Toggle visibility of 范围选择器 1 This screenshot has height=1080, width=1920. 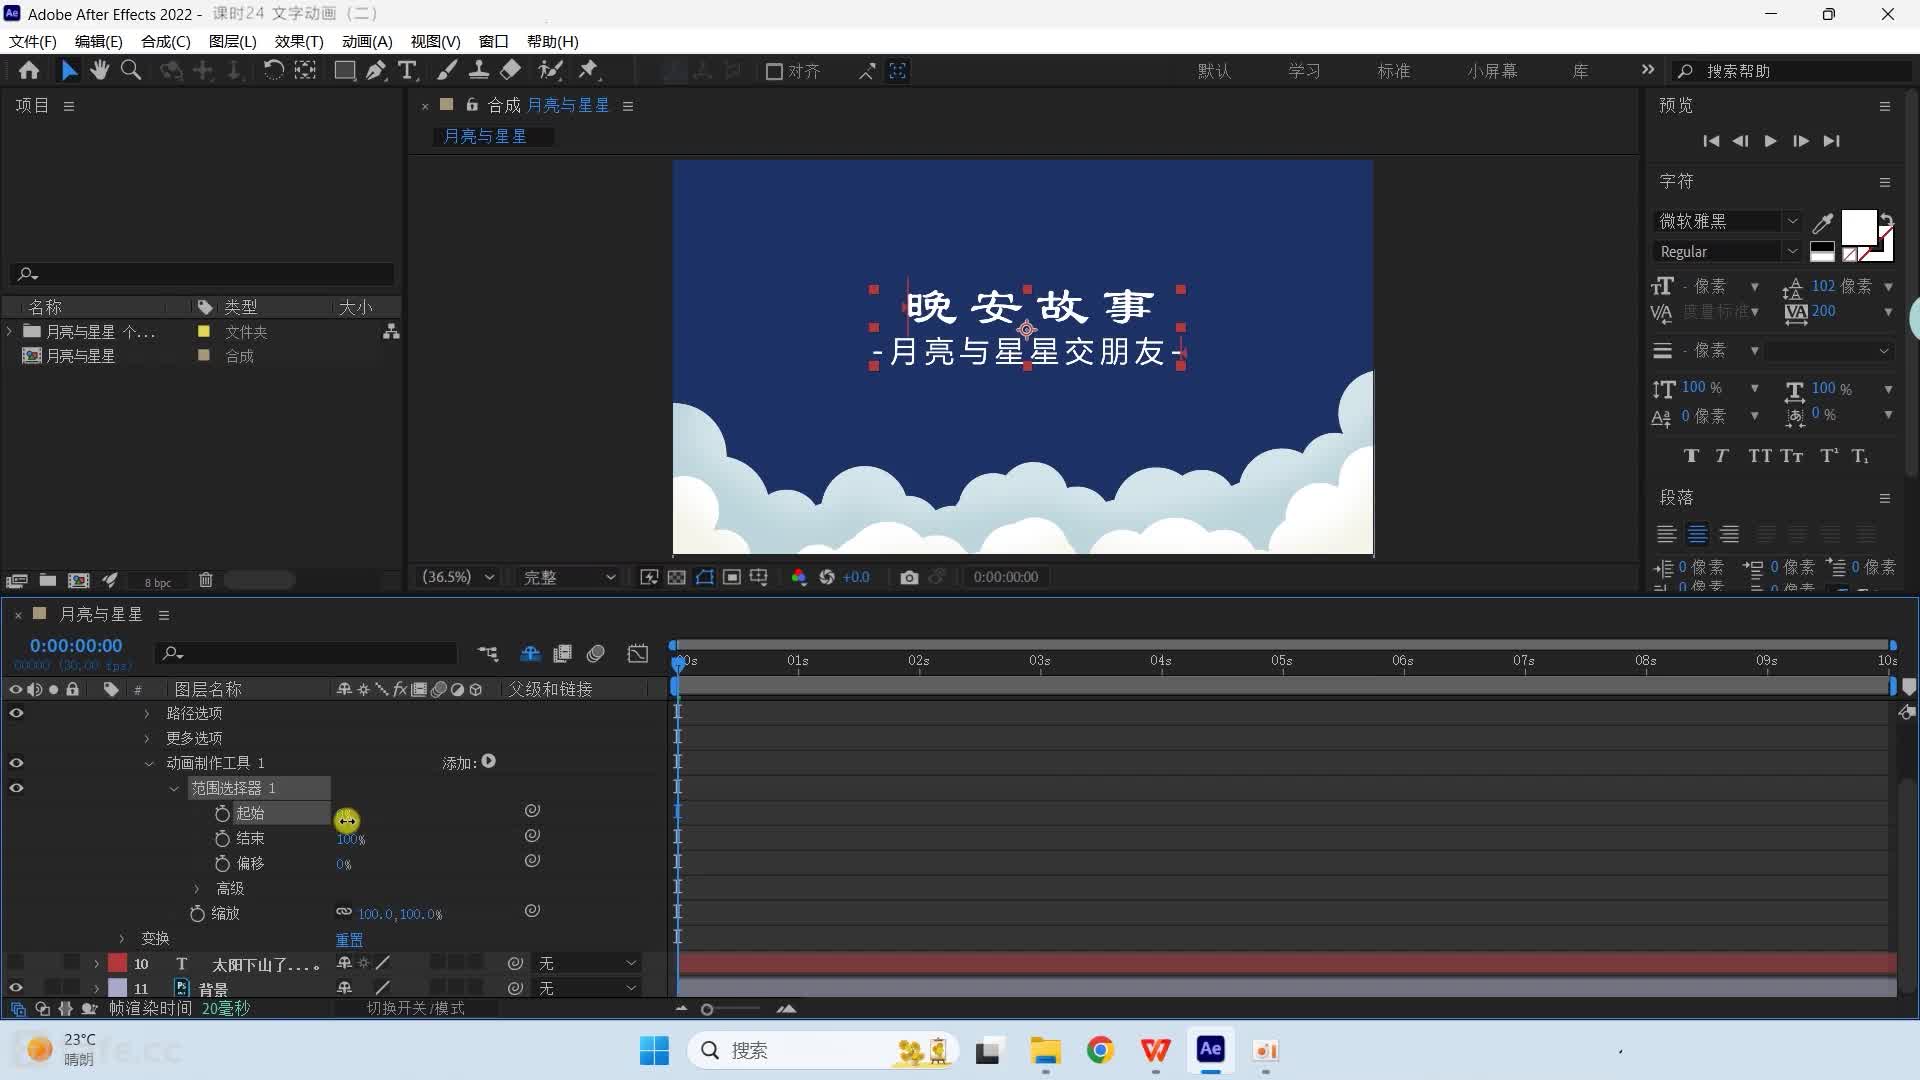(x=16, y=788)
